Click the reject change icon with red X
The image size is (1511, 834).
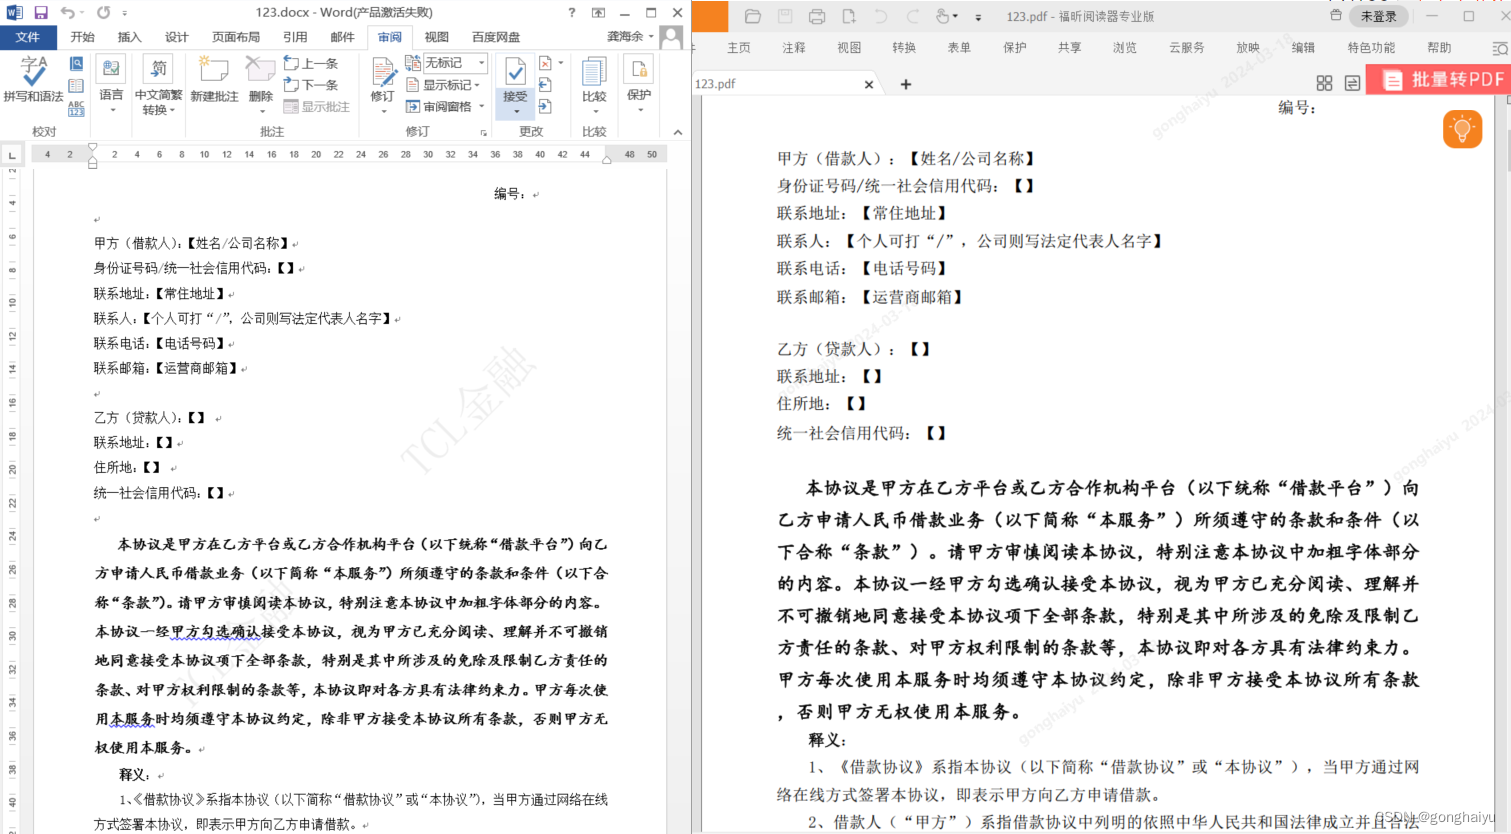point(545,63)
